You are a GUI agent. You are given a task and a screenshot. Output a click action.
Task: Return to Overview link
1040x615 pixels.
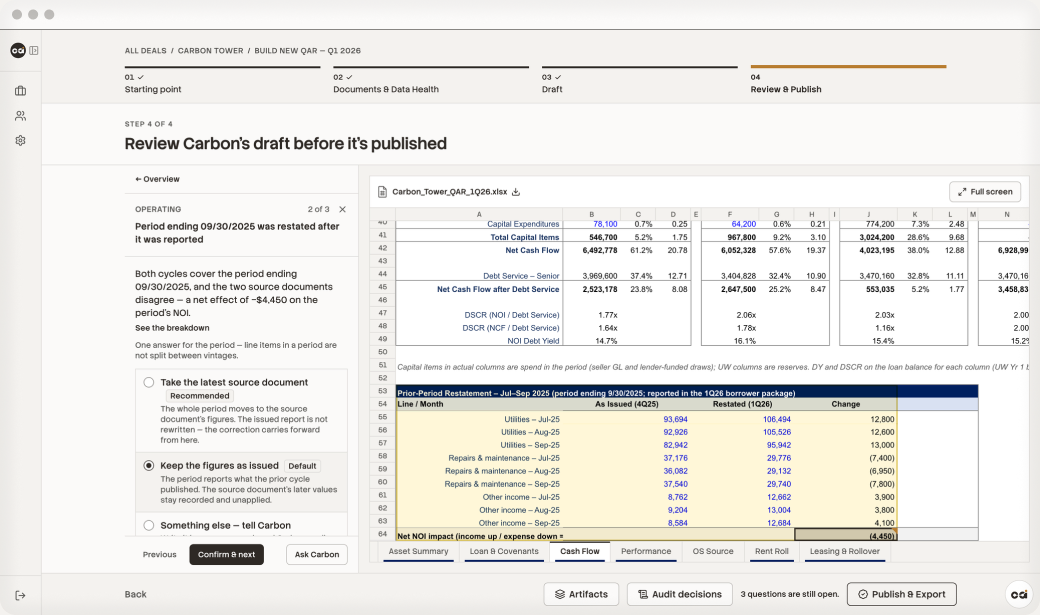click(157, 179)
